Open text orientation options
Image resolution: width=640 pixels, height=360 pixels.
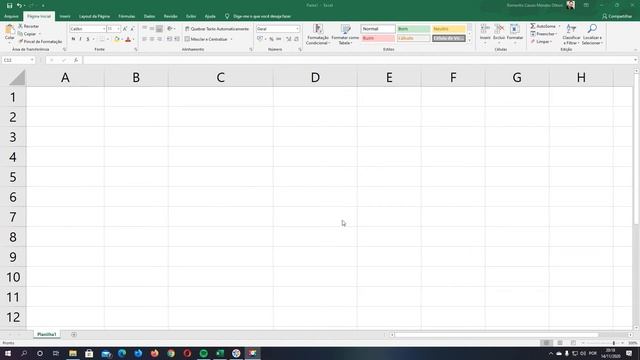171,29
